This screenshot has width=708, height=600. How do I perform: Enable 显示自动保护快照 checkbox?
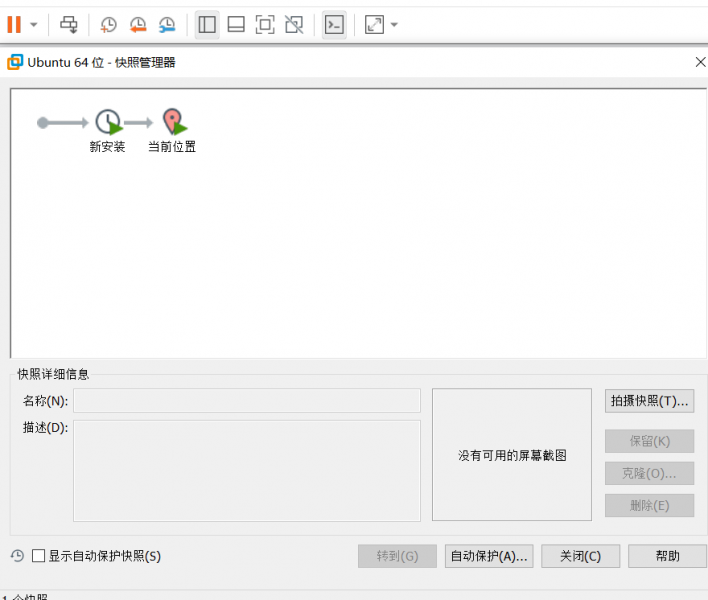tap(39, 556)
